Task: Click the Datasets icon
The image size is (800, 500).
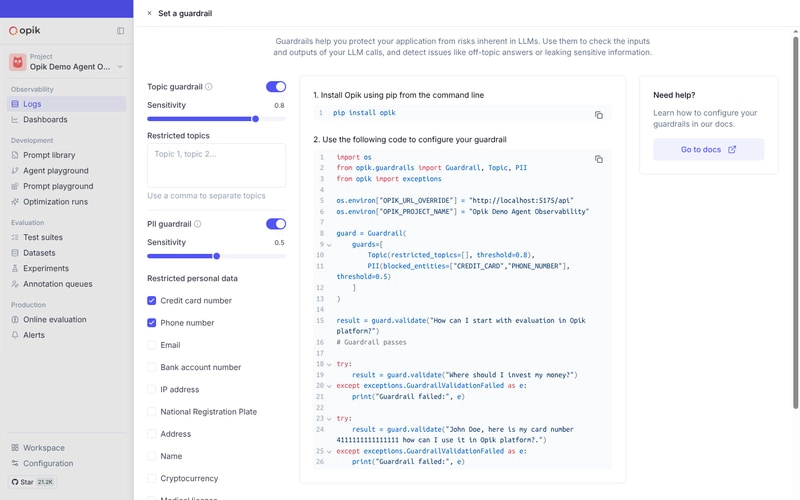Action: 15,253
